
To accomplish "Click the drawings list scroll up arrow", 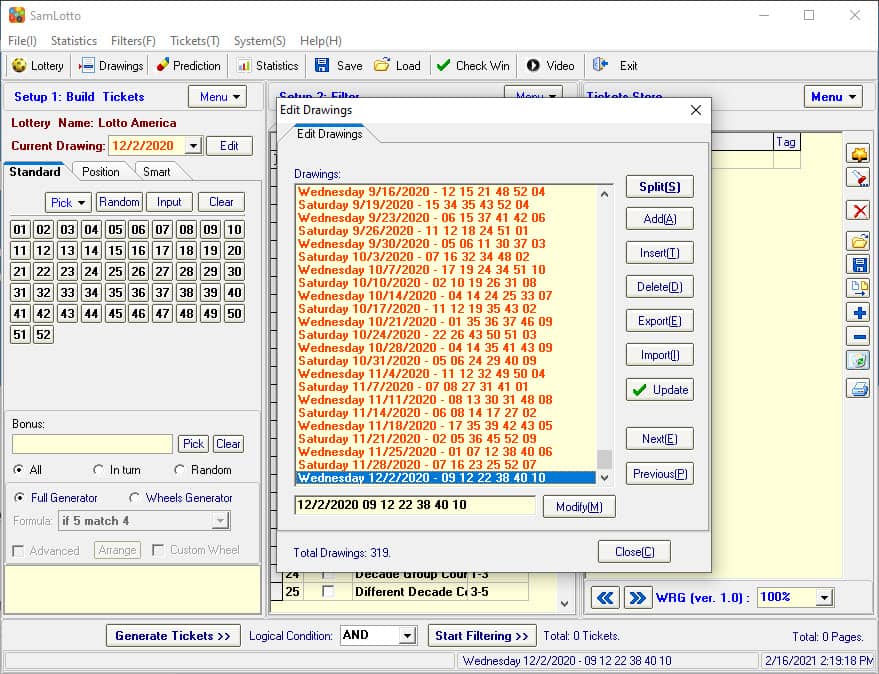I will 604,194.
